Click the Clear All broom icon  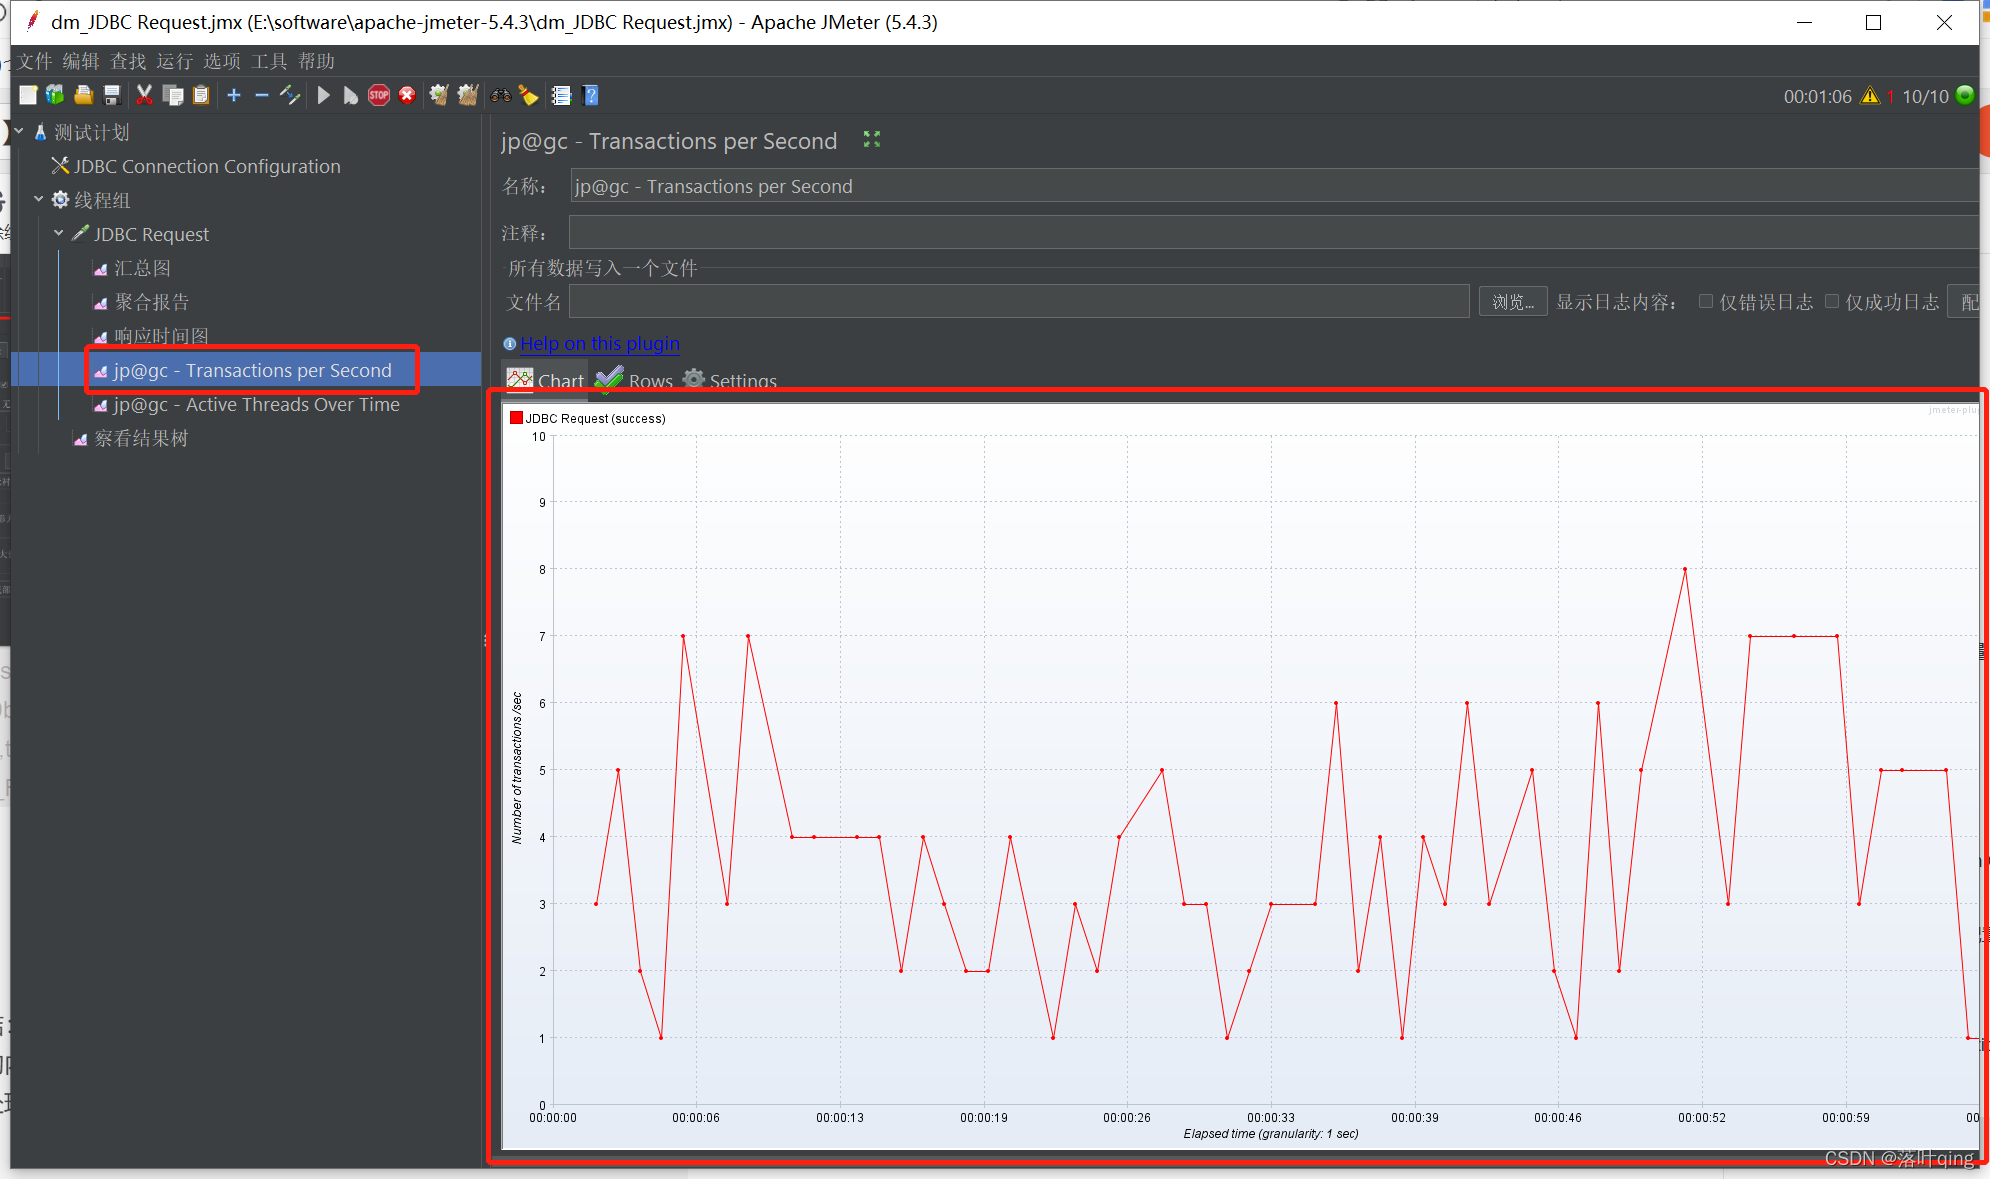click(x=467, y=96)
